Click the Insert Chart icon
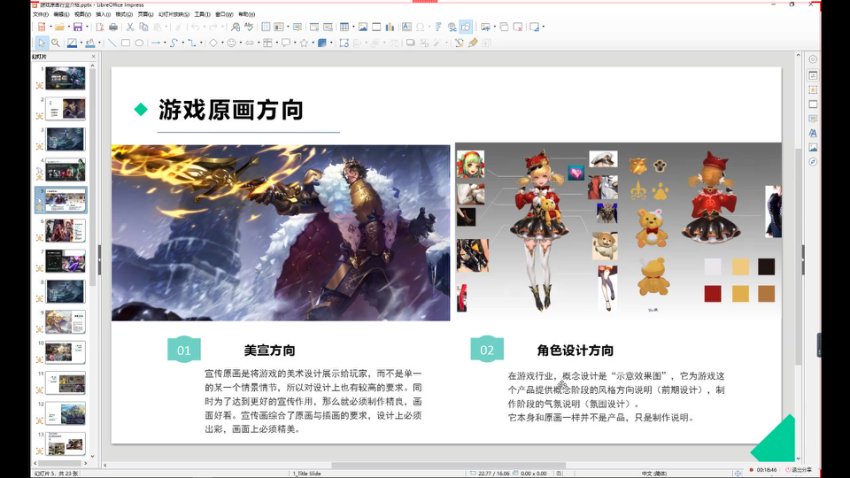Image resolution: width=850 pixels, height=478 pixels. 390,27
